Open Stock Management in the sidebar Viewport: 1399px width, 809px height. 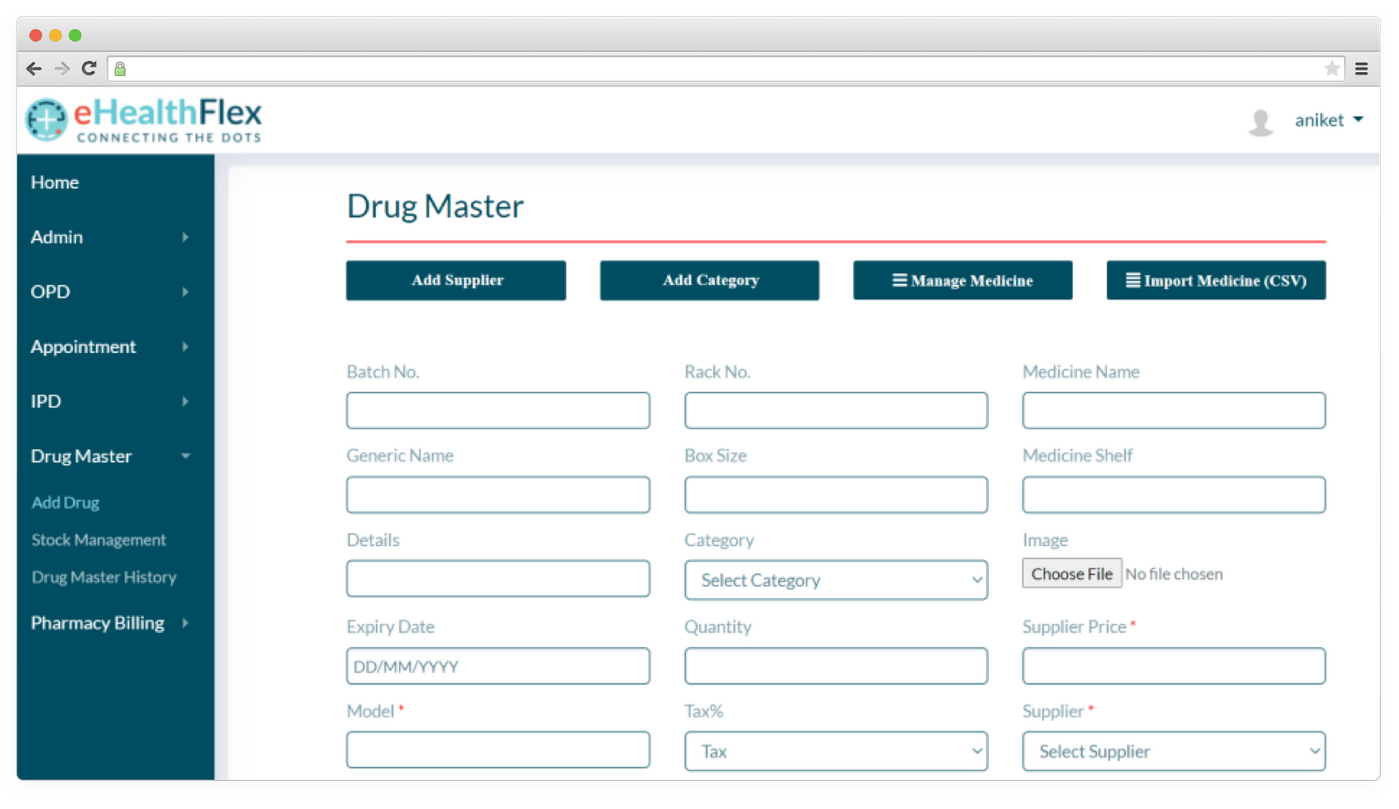pyautogui.click(x=99, y=540)
